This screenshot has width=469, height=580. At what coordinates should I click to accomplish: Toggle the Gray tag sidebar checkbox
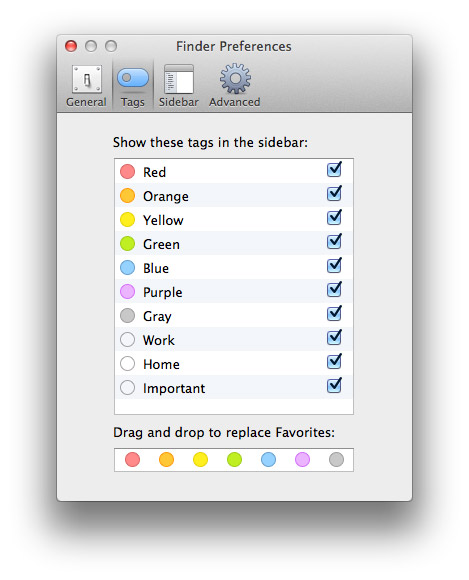point(334,314)
